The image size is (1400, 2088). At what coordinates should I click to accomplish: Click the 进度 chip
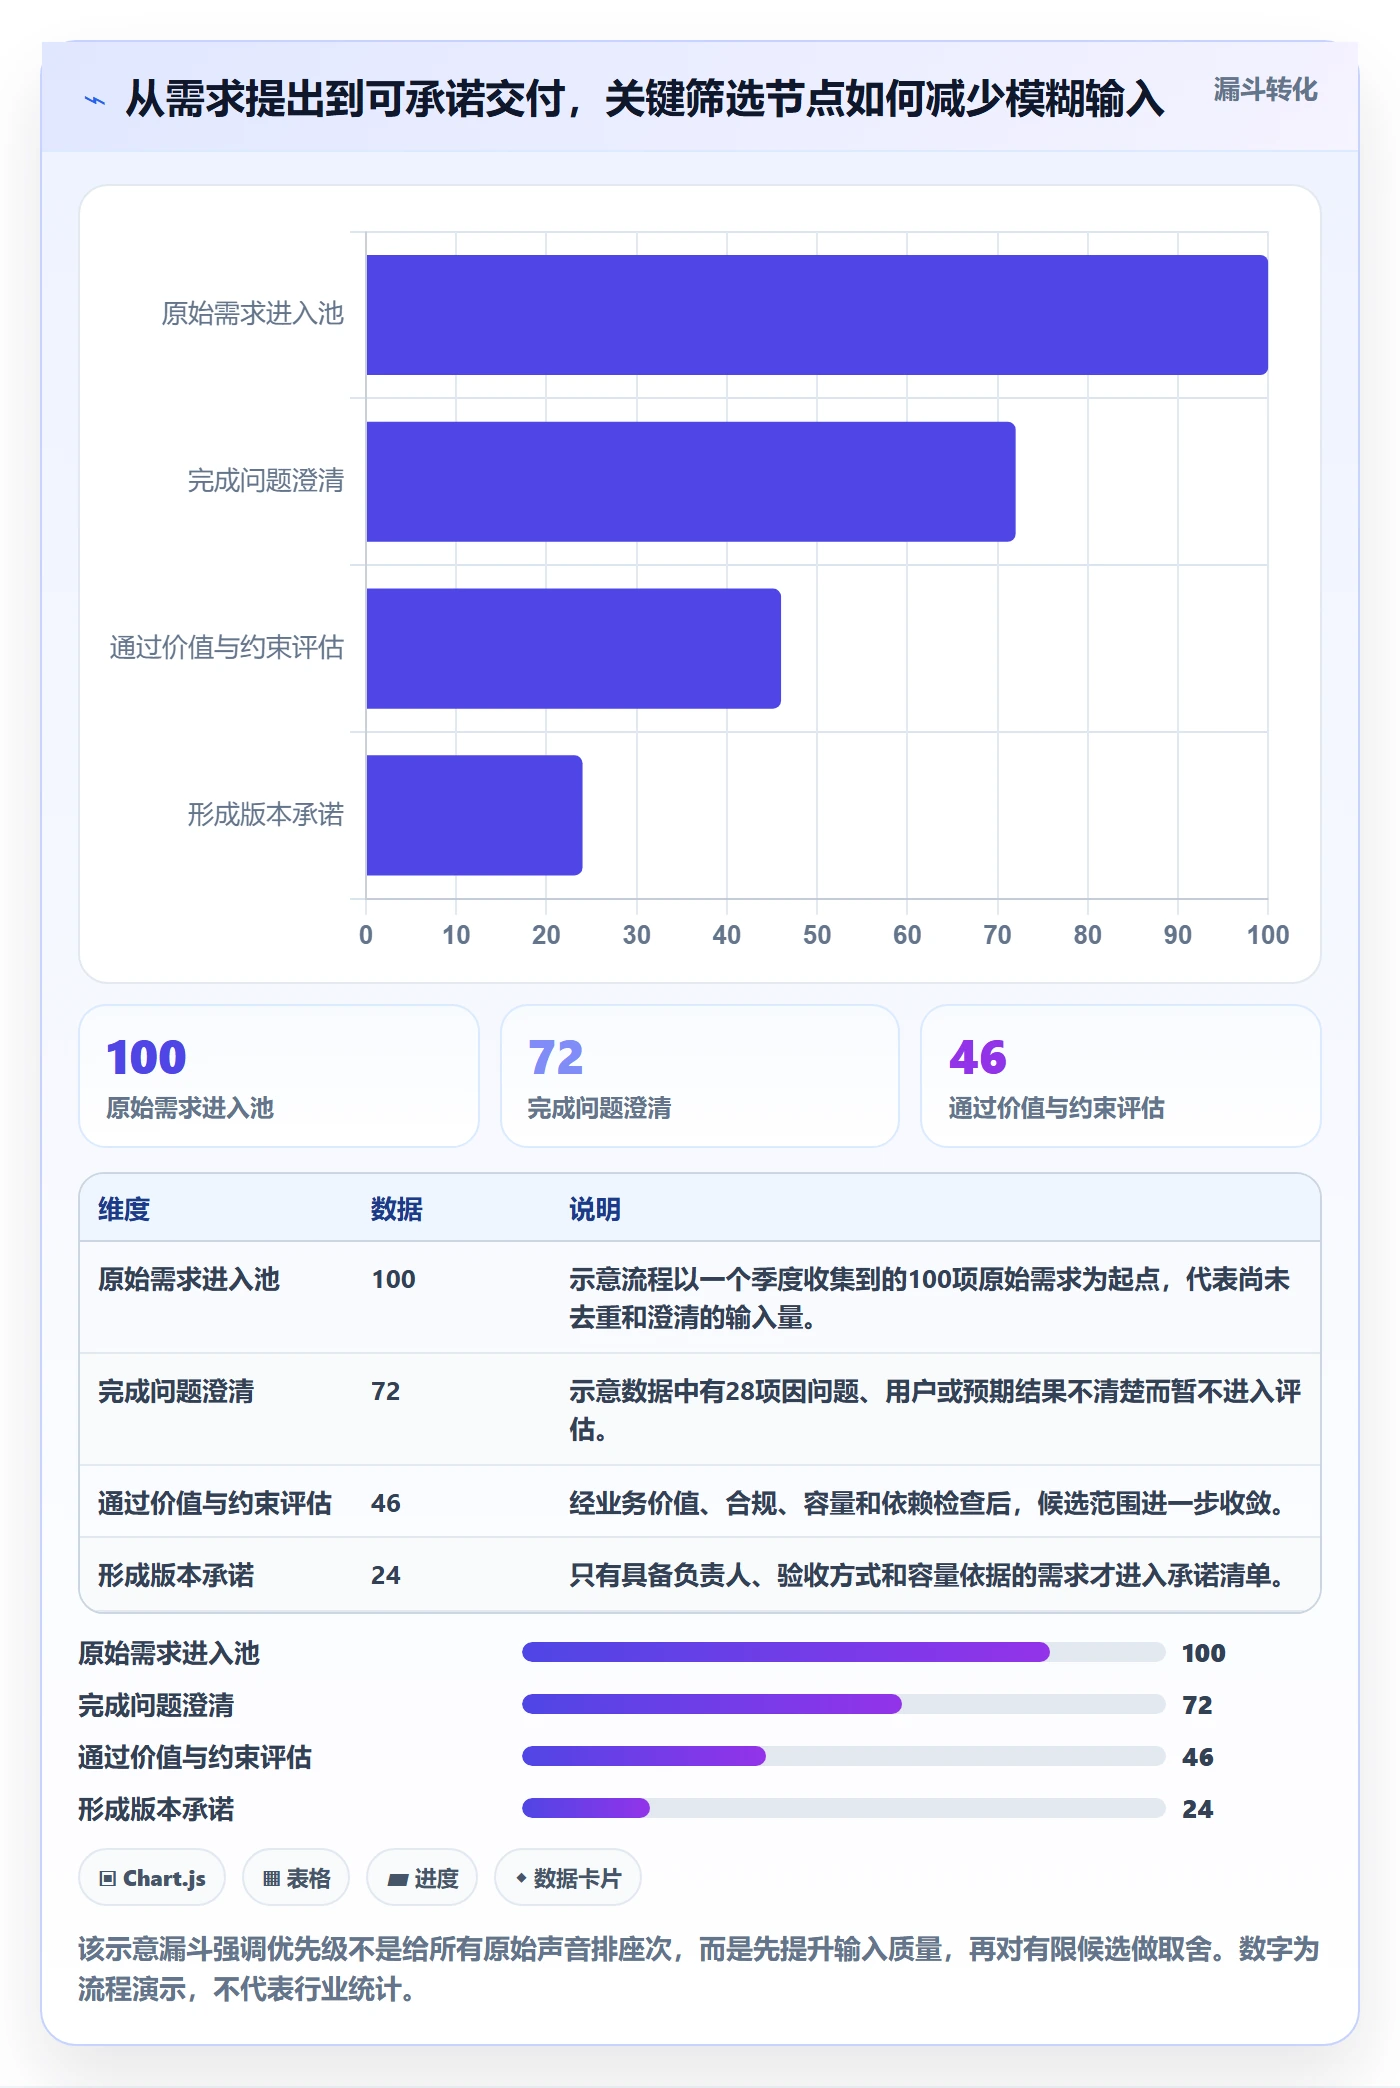[422, 1878]
